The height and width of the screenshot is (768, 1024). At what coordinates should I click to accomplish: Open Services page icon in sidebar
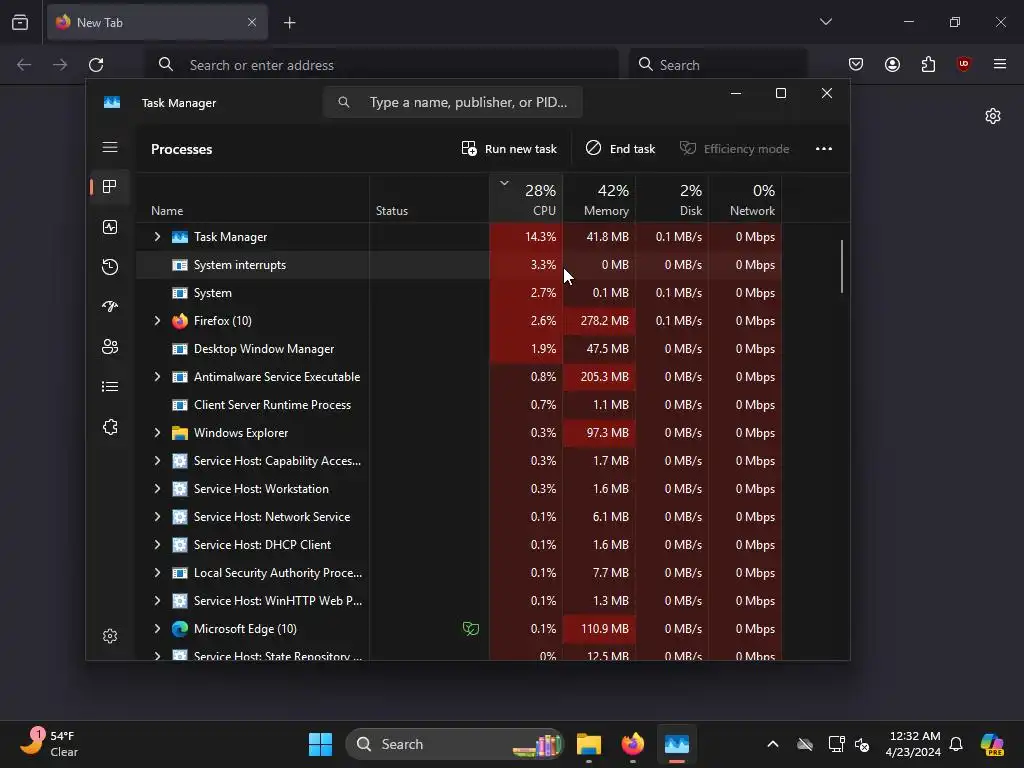110,427
